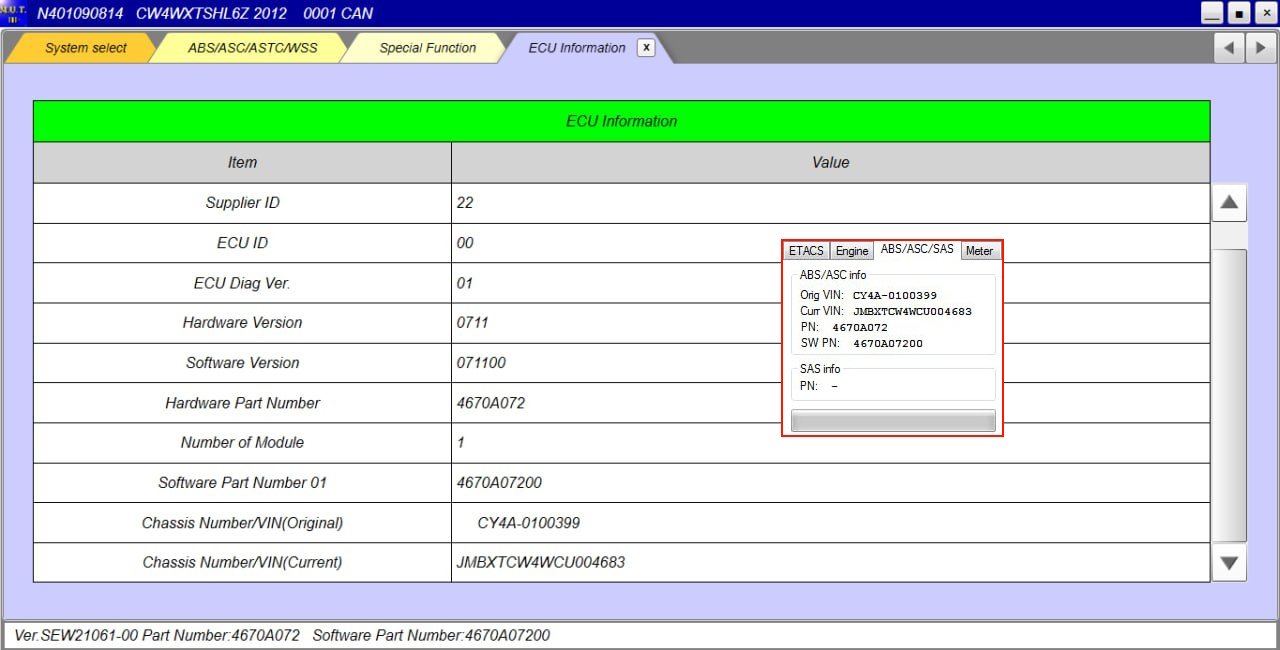Select the ECU Information tab
This screenshot has width=1280, height=650.
576,48
